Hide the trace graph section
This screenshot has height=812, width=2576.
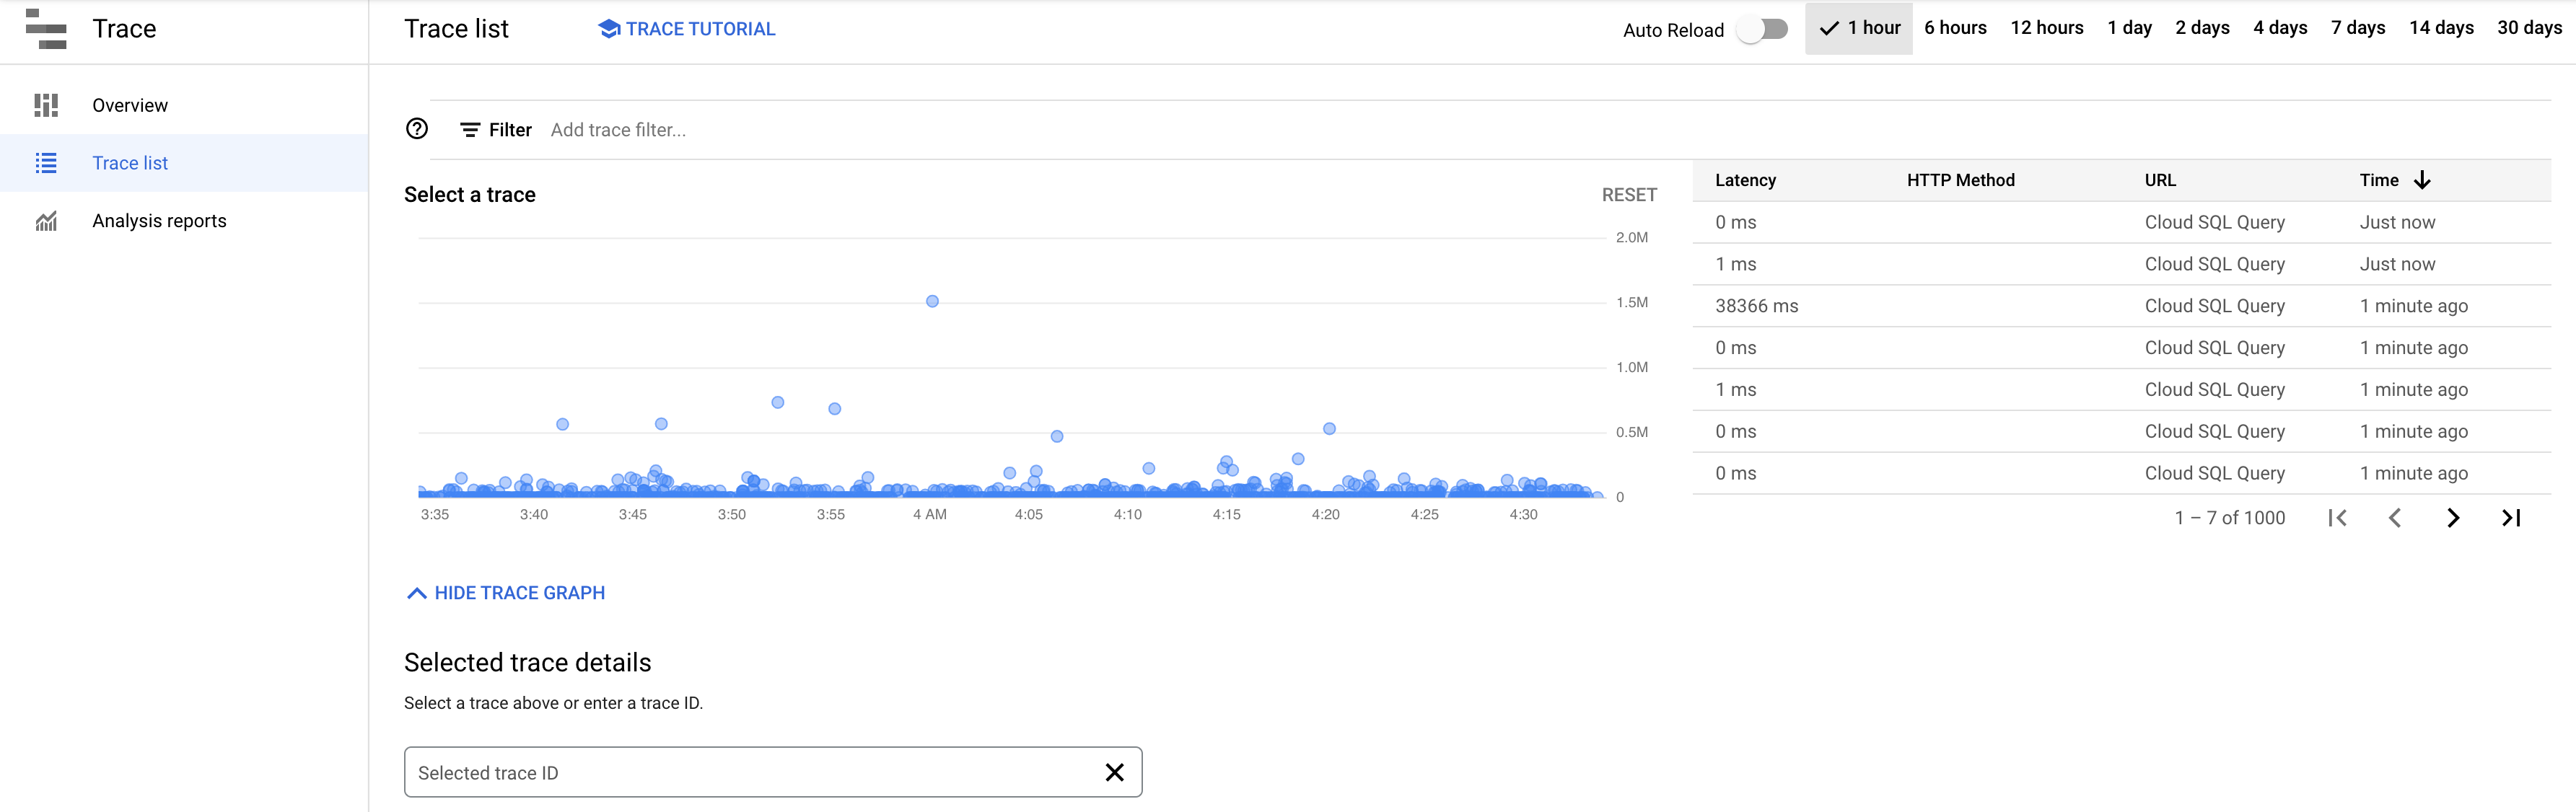[504, 593]
